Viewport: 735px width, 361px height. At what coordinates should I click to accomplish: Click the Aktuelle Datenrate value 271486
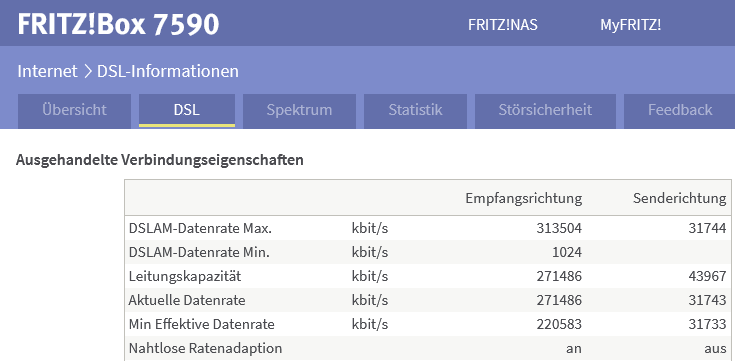pyautogui.click(x=559, y=300)
